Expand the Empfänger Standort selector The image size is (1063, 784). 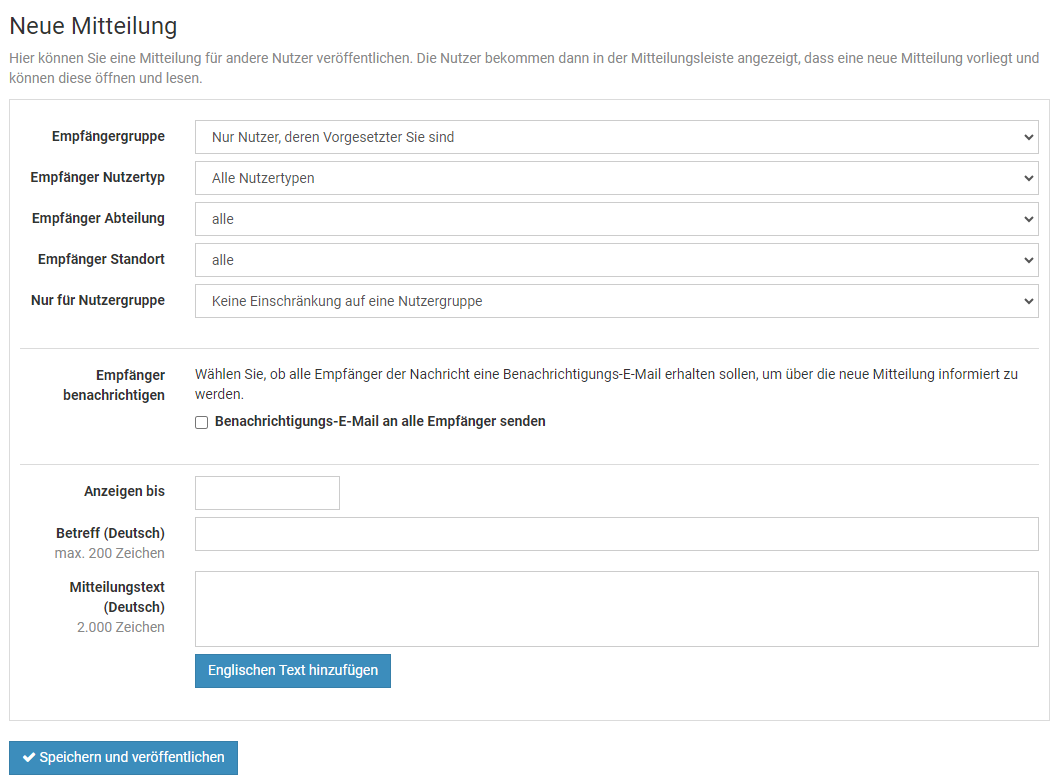(616, 260)
